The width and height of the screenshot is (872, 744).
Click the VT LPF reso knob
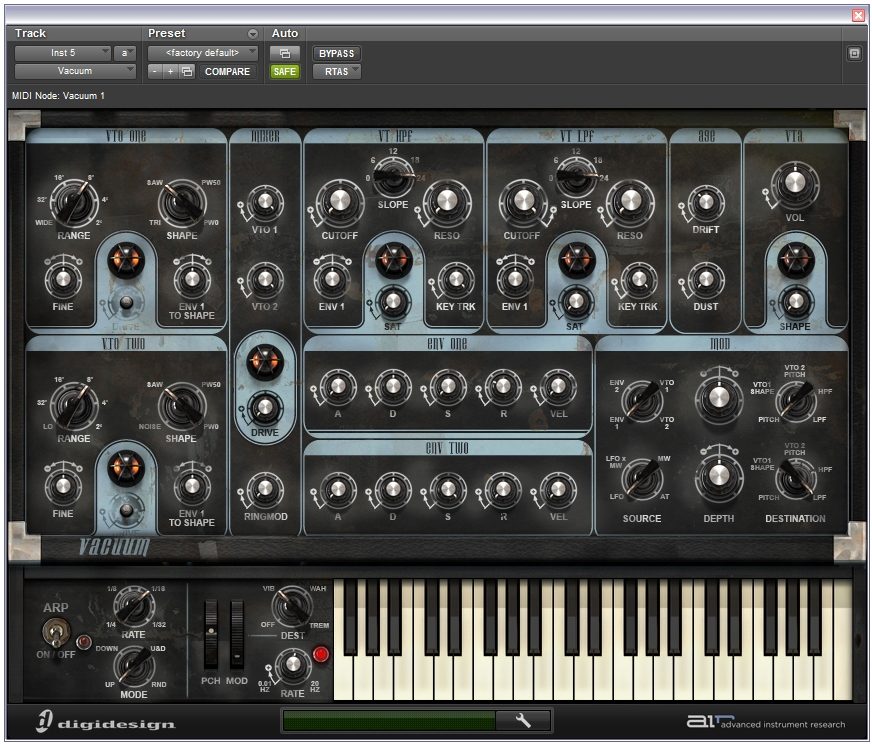pyautogui.click(x=630, y=202)
